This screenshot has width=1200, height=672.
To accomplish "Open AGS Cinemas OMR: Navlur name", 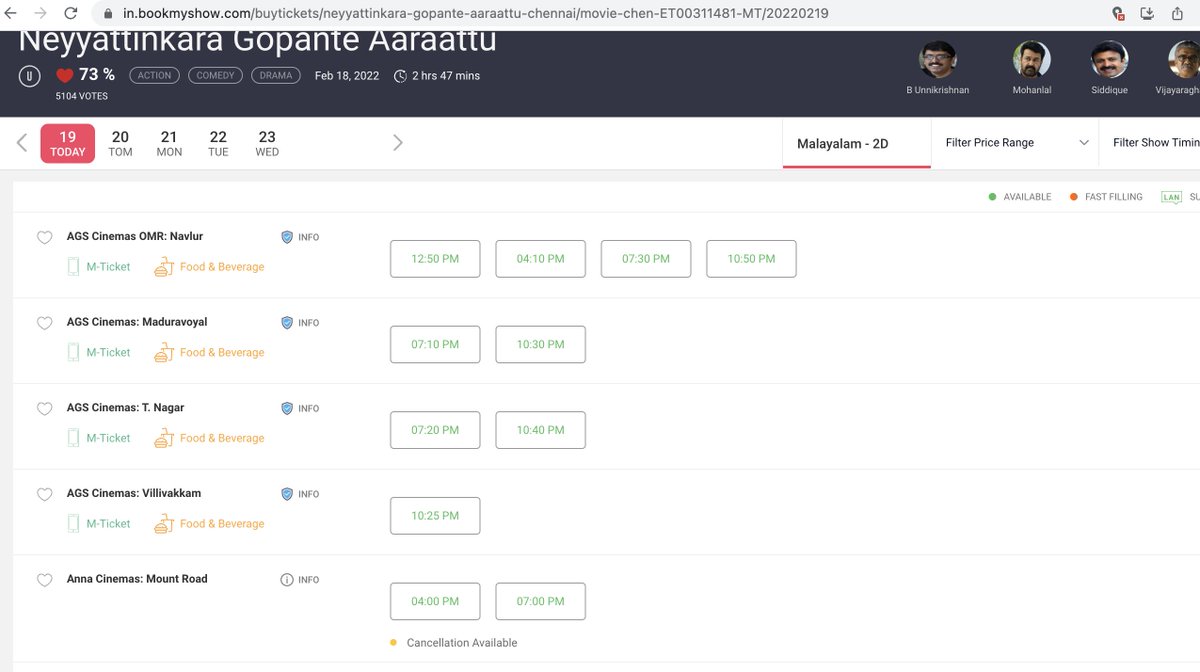I will coord(135,236).
